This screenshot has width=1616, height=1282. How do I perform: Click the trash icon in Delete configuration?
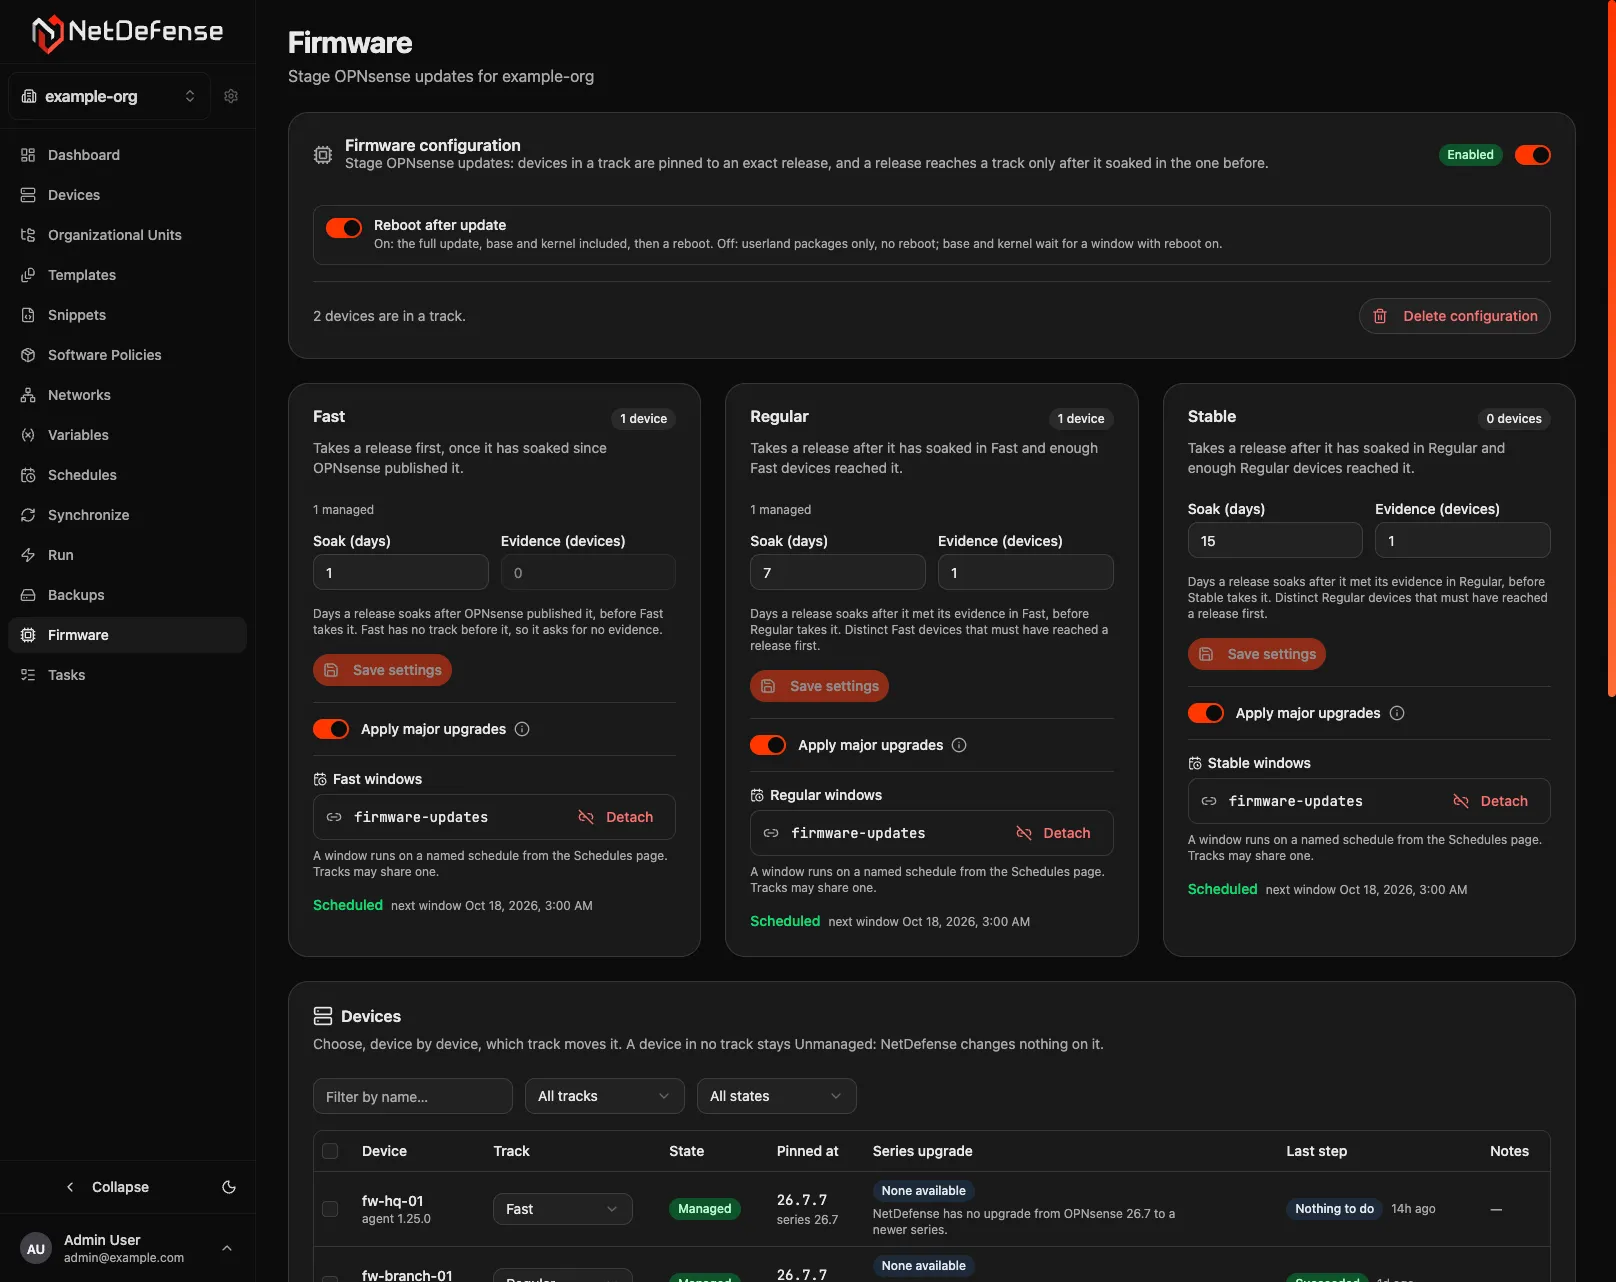tap(1380, 316)
